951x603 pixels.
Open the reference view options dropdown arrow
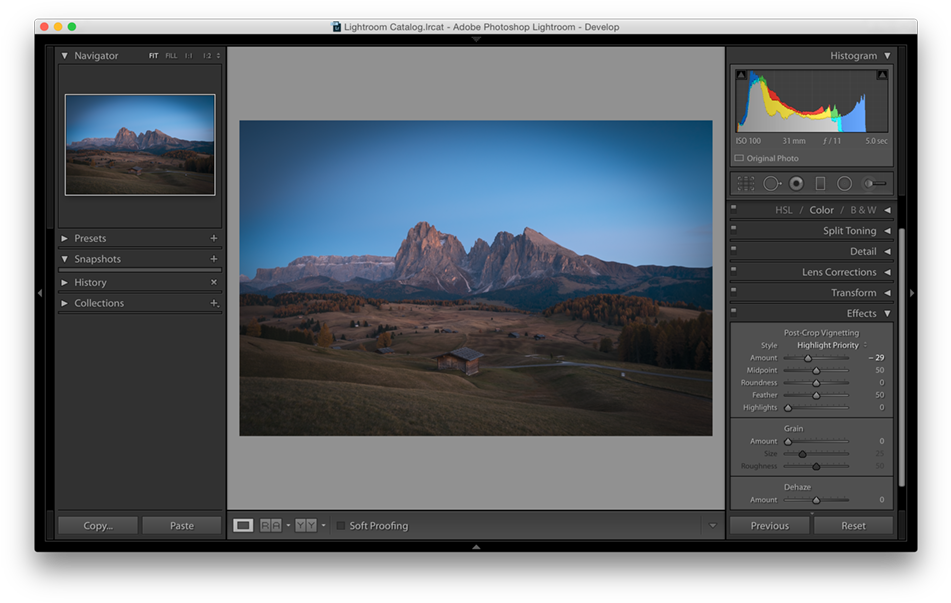point(288,525)
